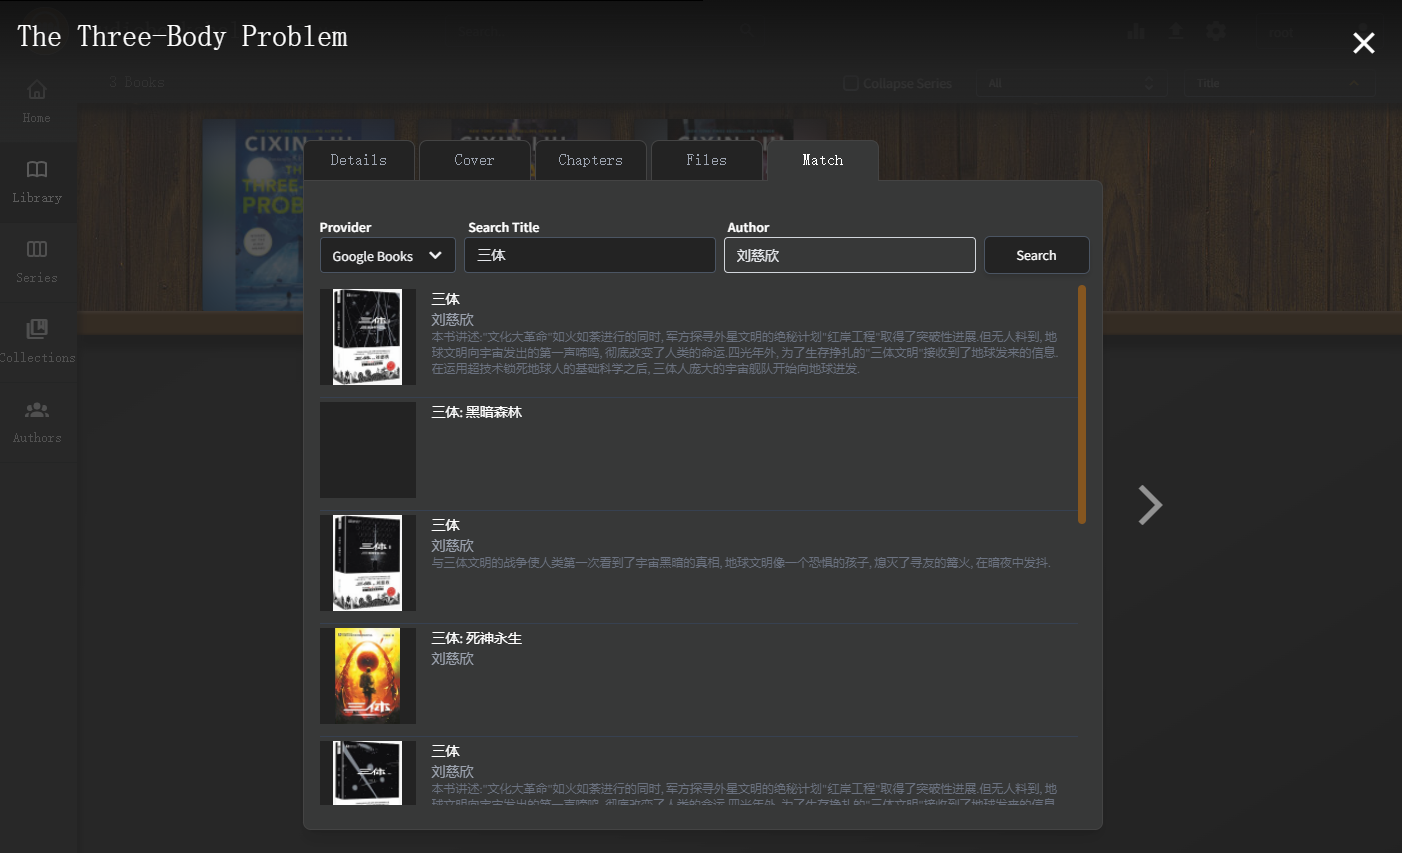1402x853 pixels.
Task: Focus the Search Title field
Action: tap(590, 255)
